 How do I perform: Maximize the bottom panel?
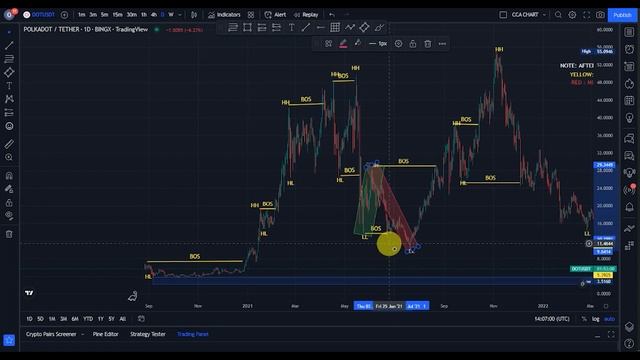point(611,334)
